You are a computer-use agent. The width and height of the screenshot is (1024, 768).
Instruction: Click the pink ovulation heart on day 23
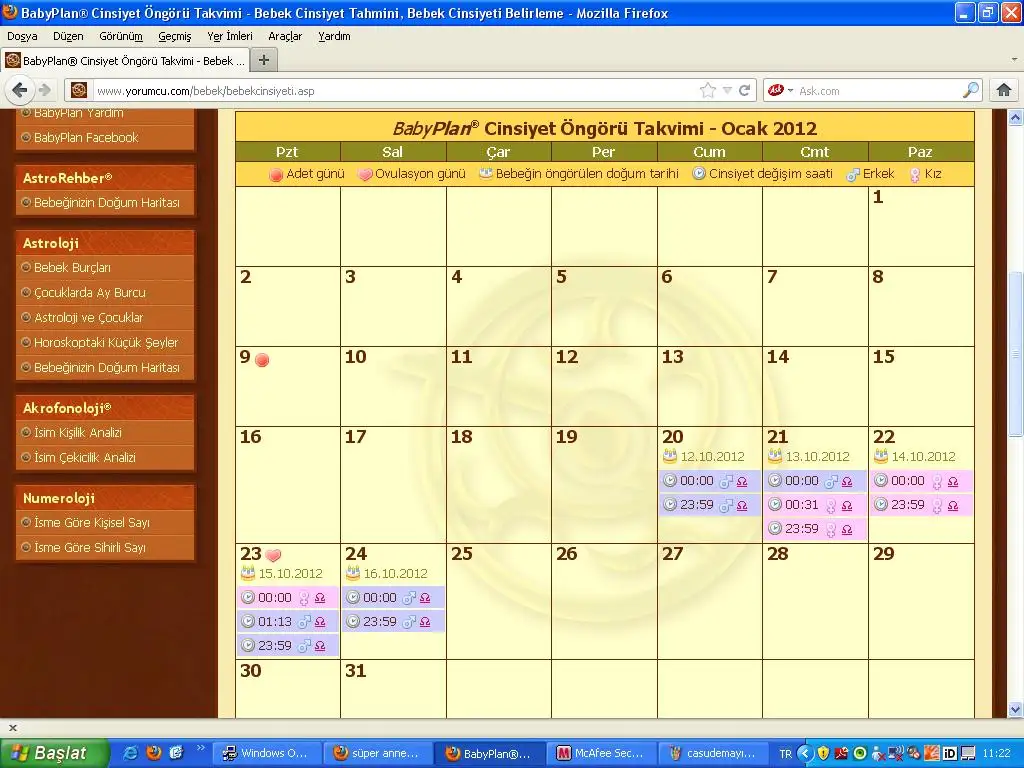(274, 556)
